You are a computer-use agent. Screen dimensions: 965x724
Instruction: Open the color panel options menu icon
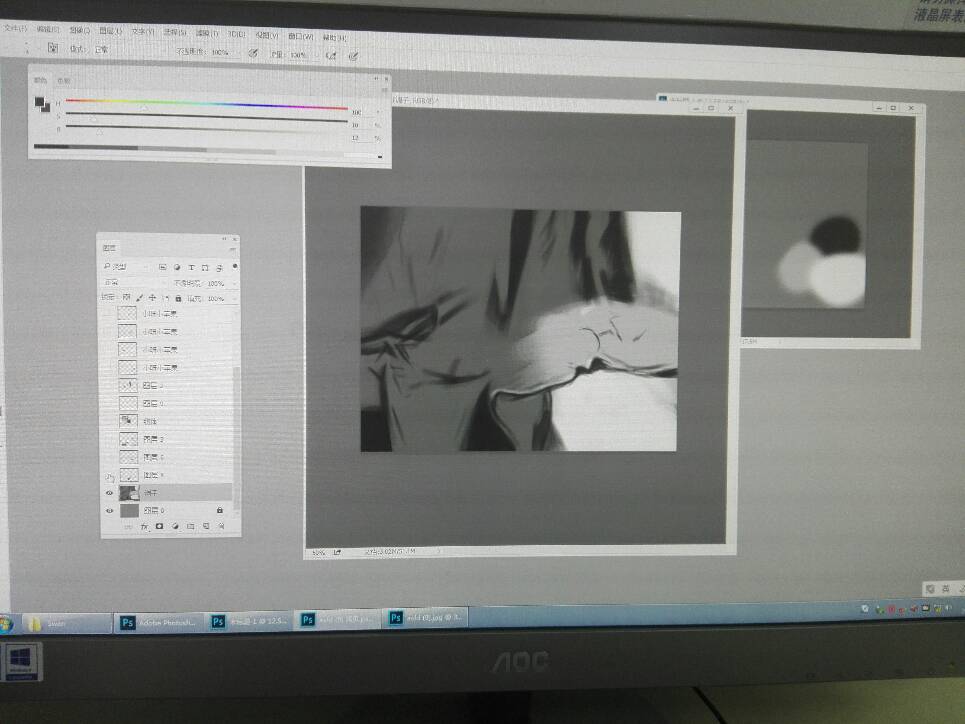[384, 90]
